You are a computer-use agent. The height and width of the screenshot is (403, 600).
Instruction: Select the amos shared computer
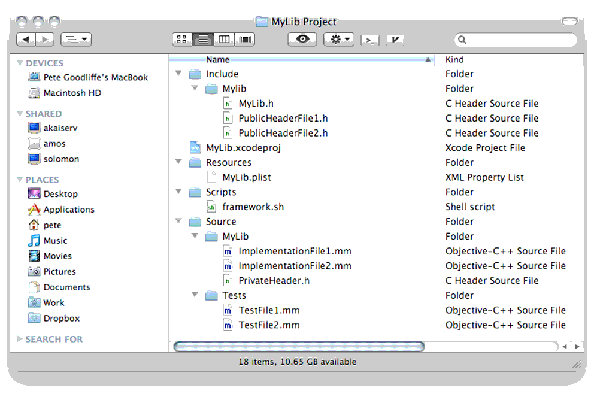[47, 144]
